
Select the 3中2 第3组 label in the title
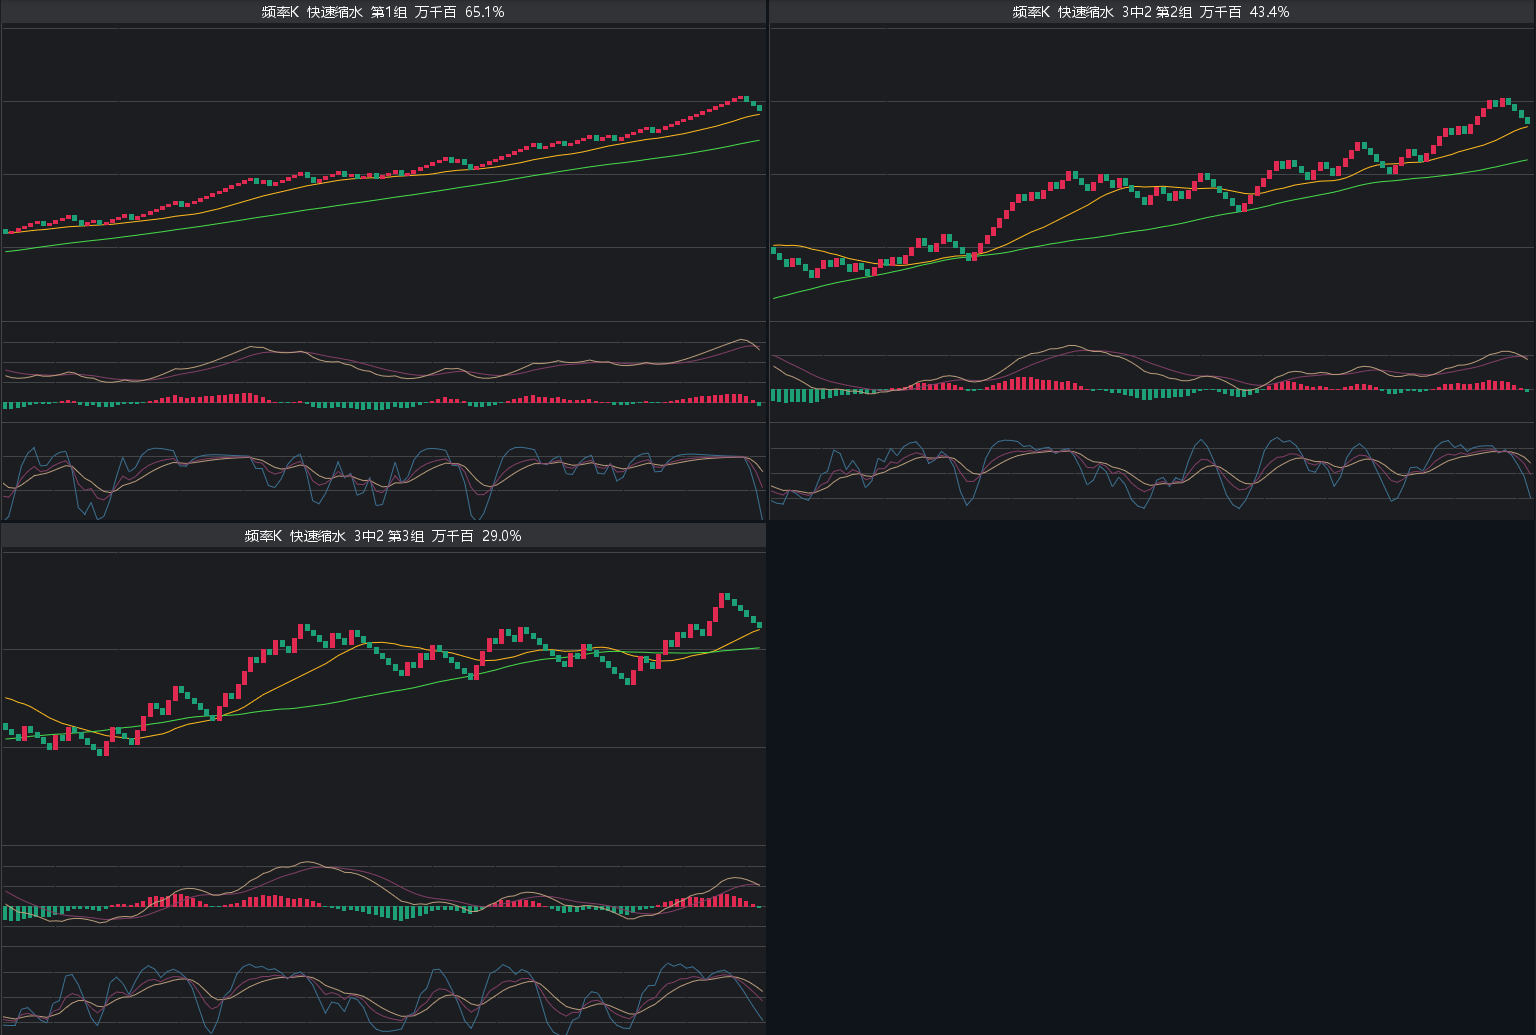389,536
